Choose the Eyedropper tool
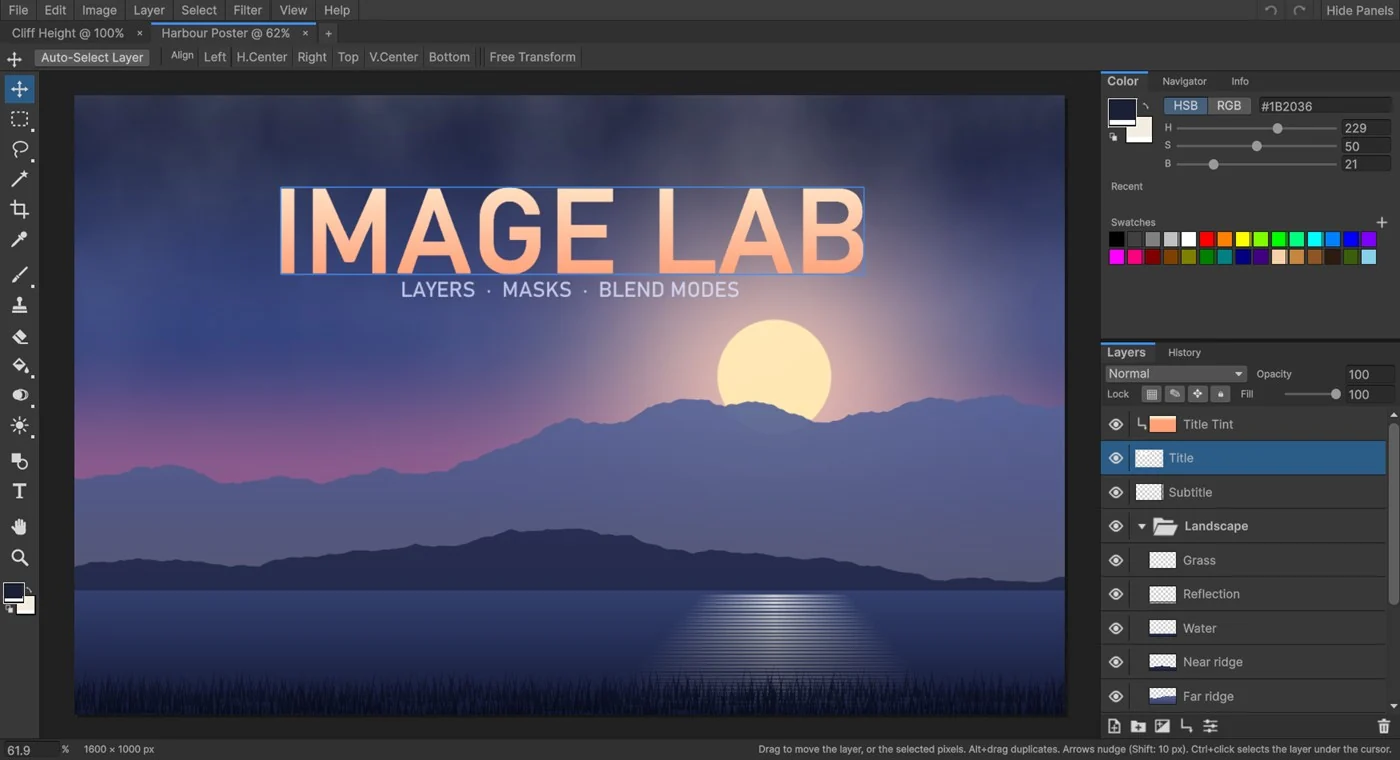Viewport: 1400px width, 760px height. click(x=19, y=240)
